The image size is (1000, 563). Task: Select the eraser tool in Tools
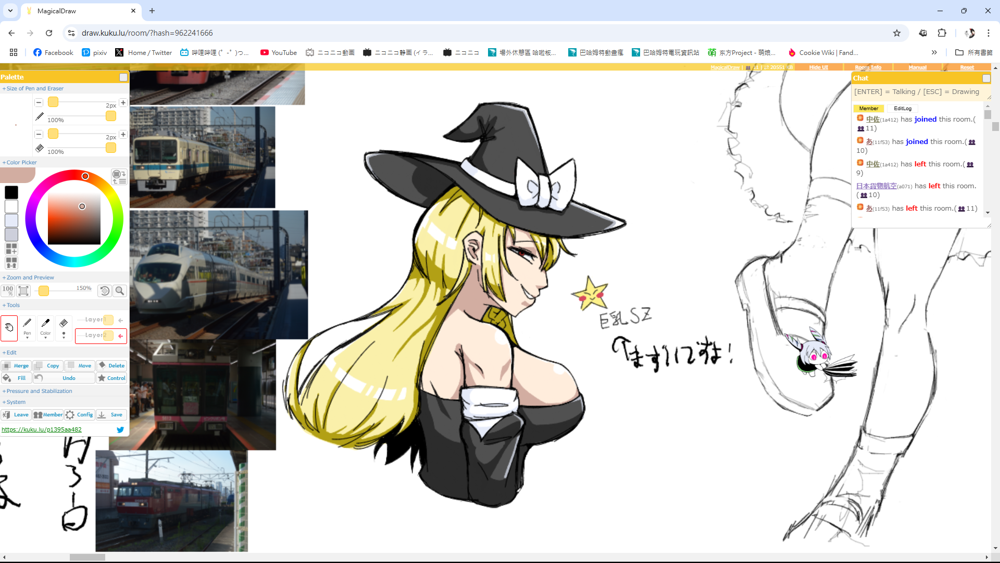coord(63,327)
